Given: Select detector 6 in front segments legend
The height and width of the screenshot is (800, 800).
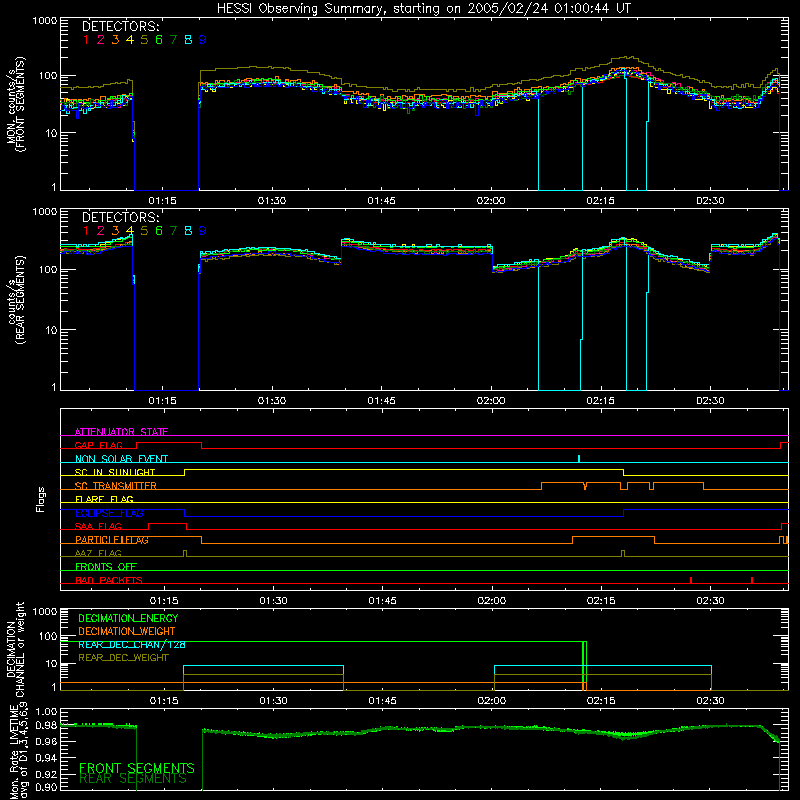Looking at the screenshot, I should 159,40.
